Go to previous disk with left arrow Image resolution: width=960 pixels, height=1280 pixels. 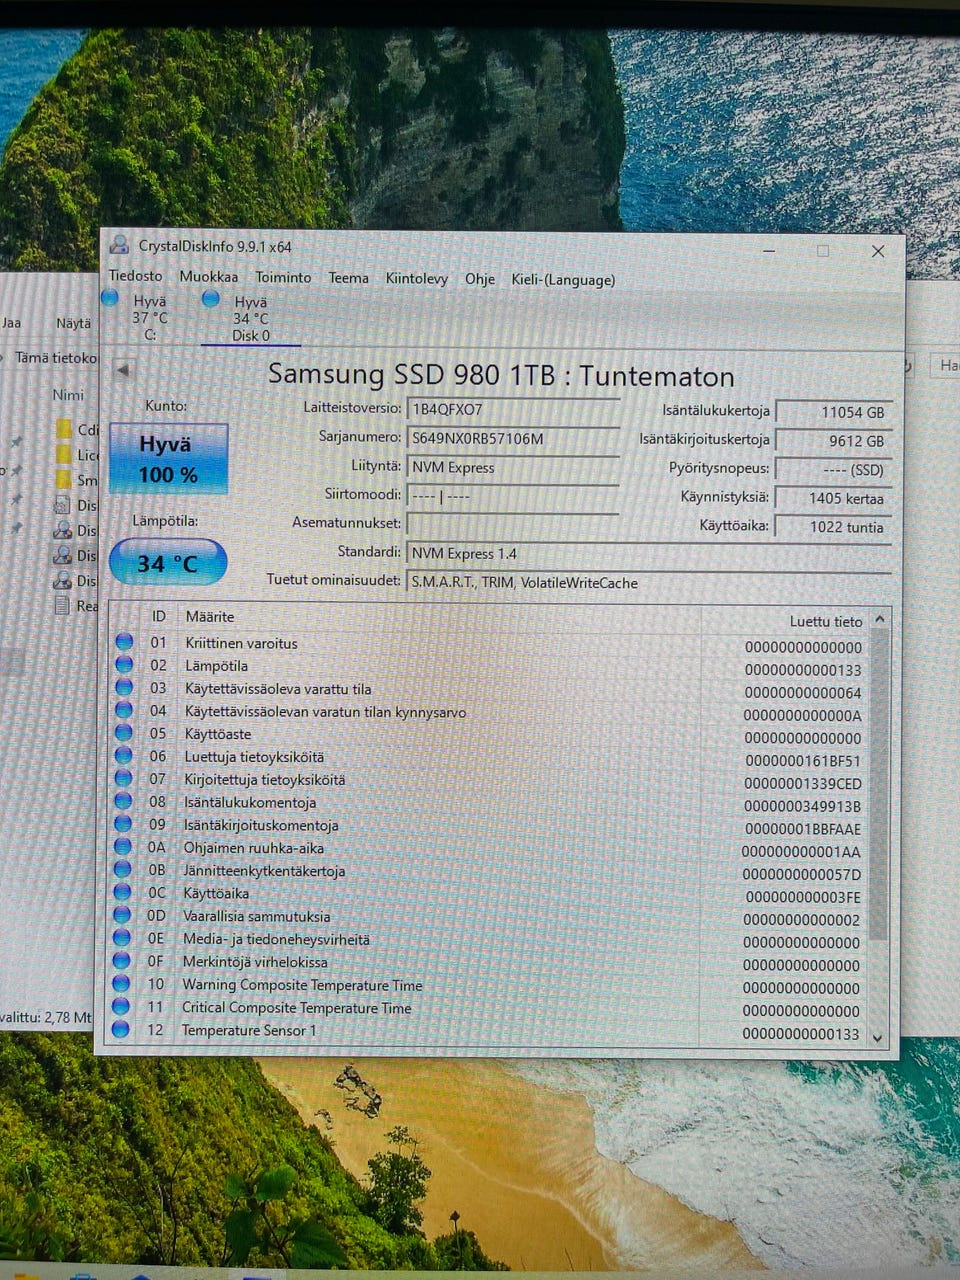tap(123, 370)
